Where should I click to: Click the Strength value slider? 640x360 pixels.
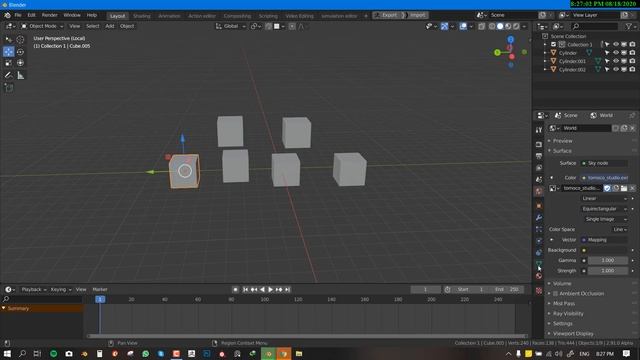click(x=608, y=271)
